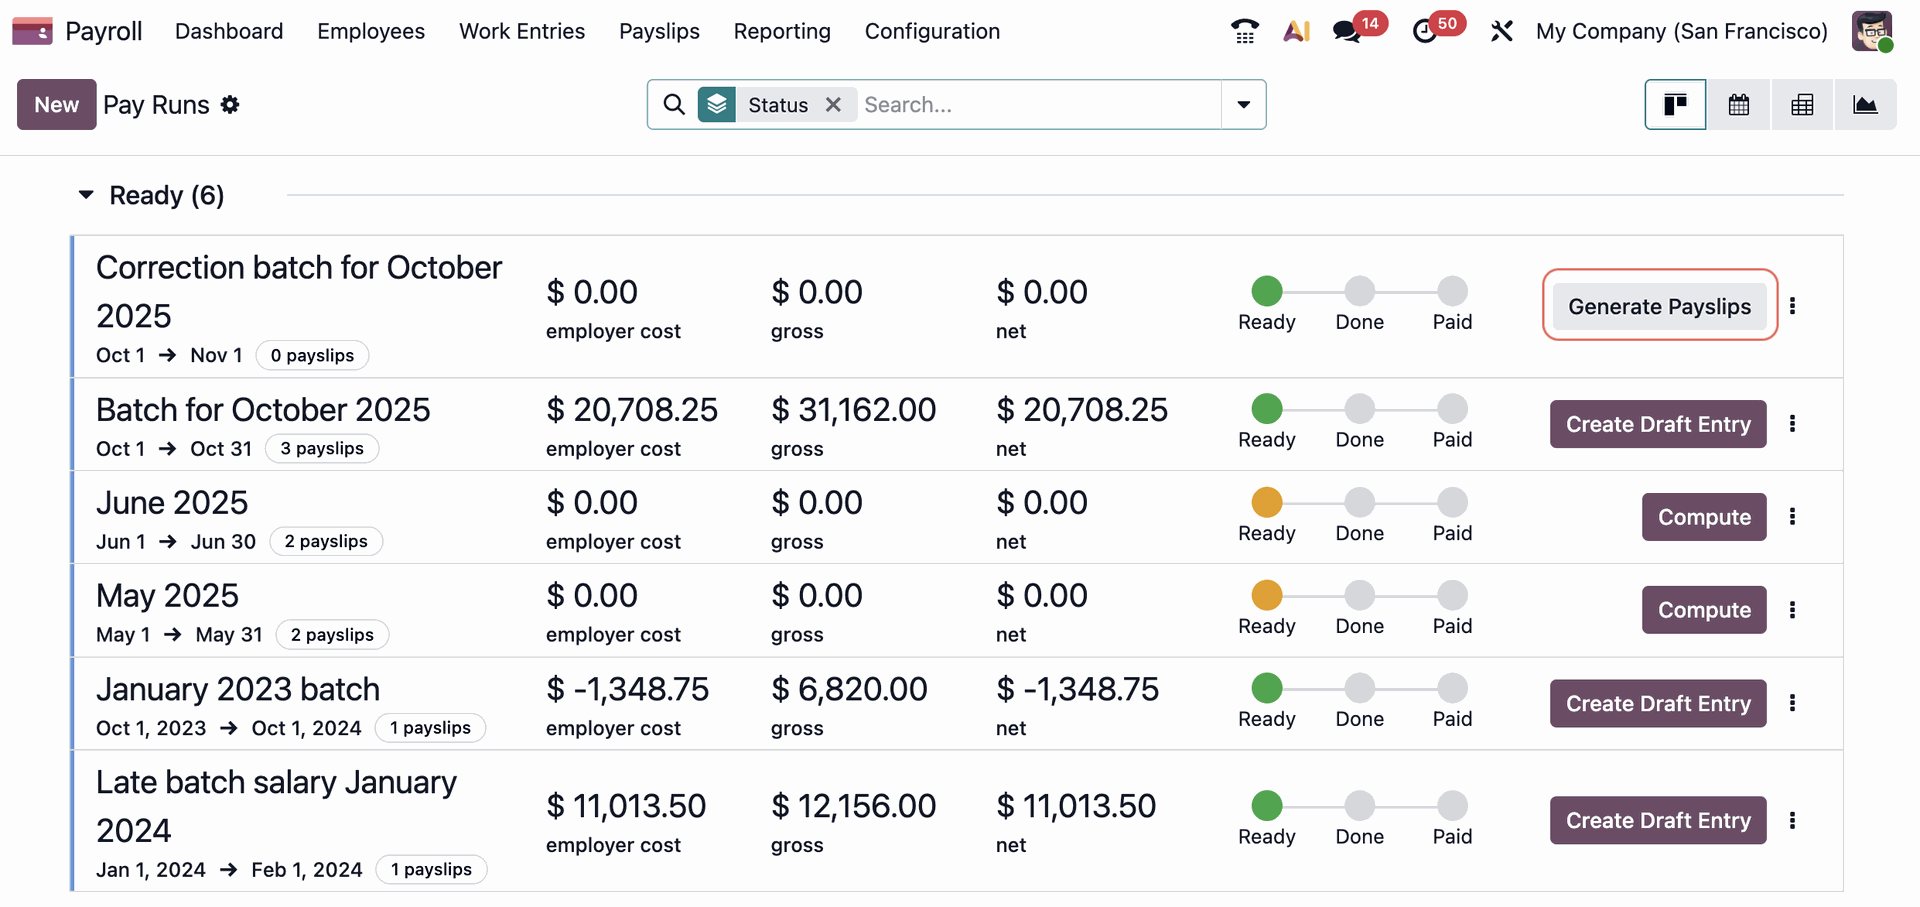Collapse the Ready (6) group

click(87, 195)
